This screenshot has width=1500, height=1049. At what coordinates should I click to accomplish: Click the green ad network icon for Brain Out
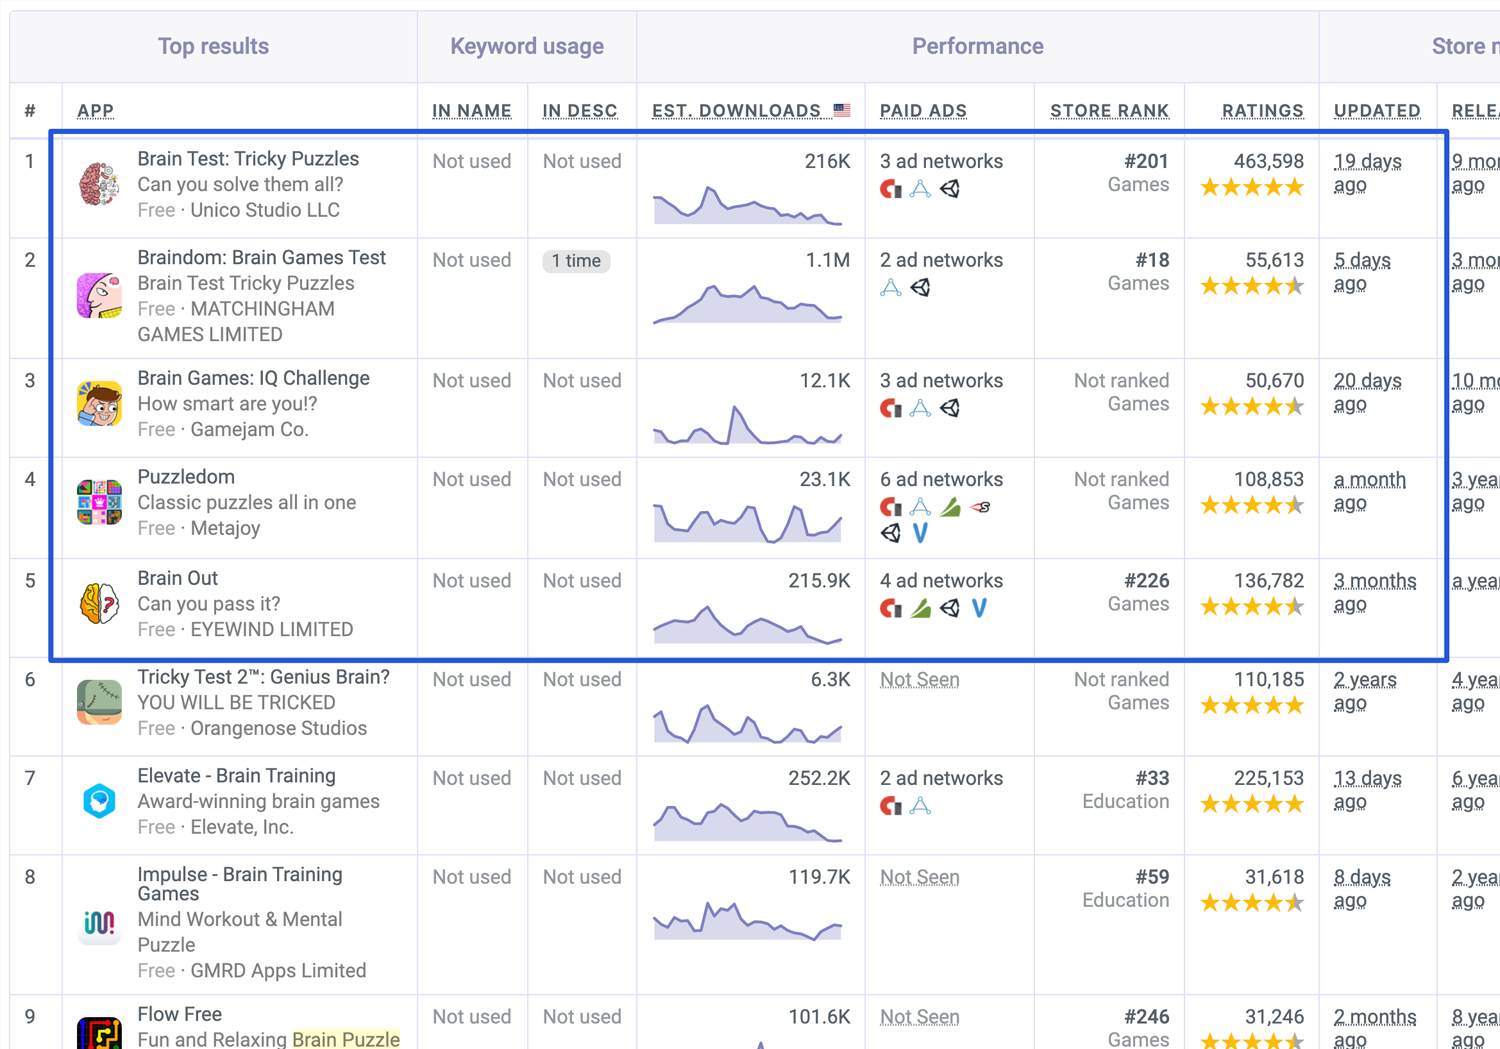coord(920,608)
